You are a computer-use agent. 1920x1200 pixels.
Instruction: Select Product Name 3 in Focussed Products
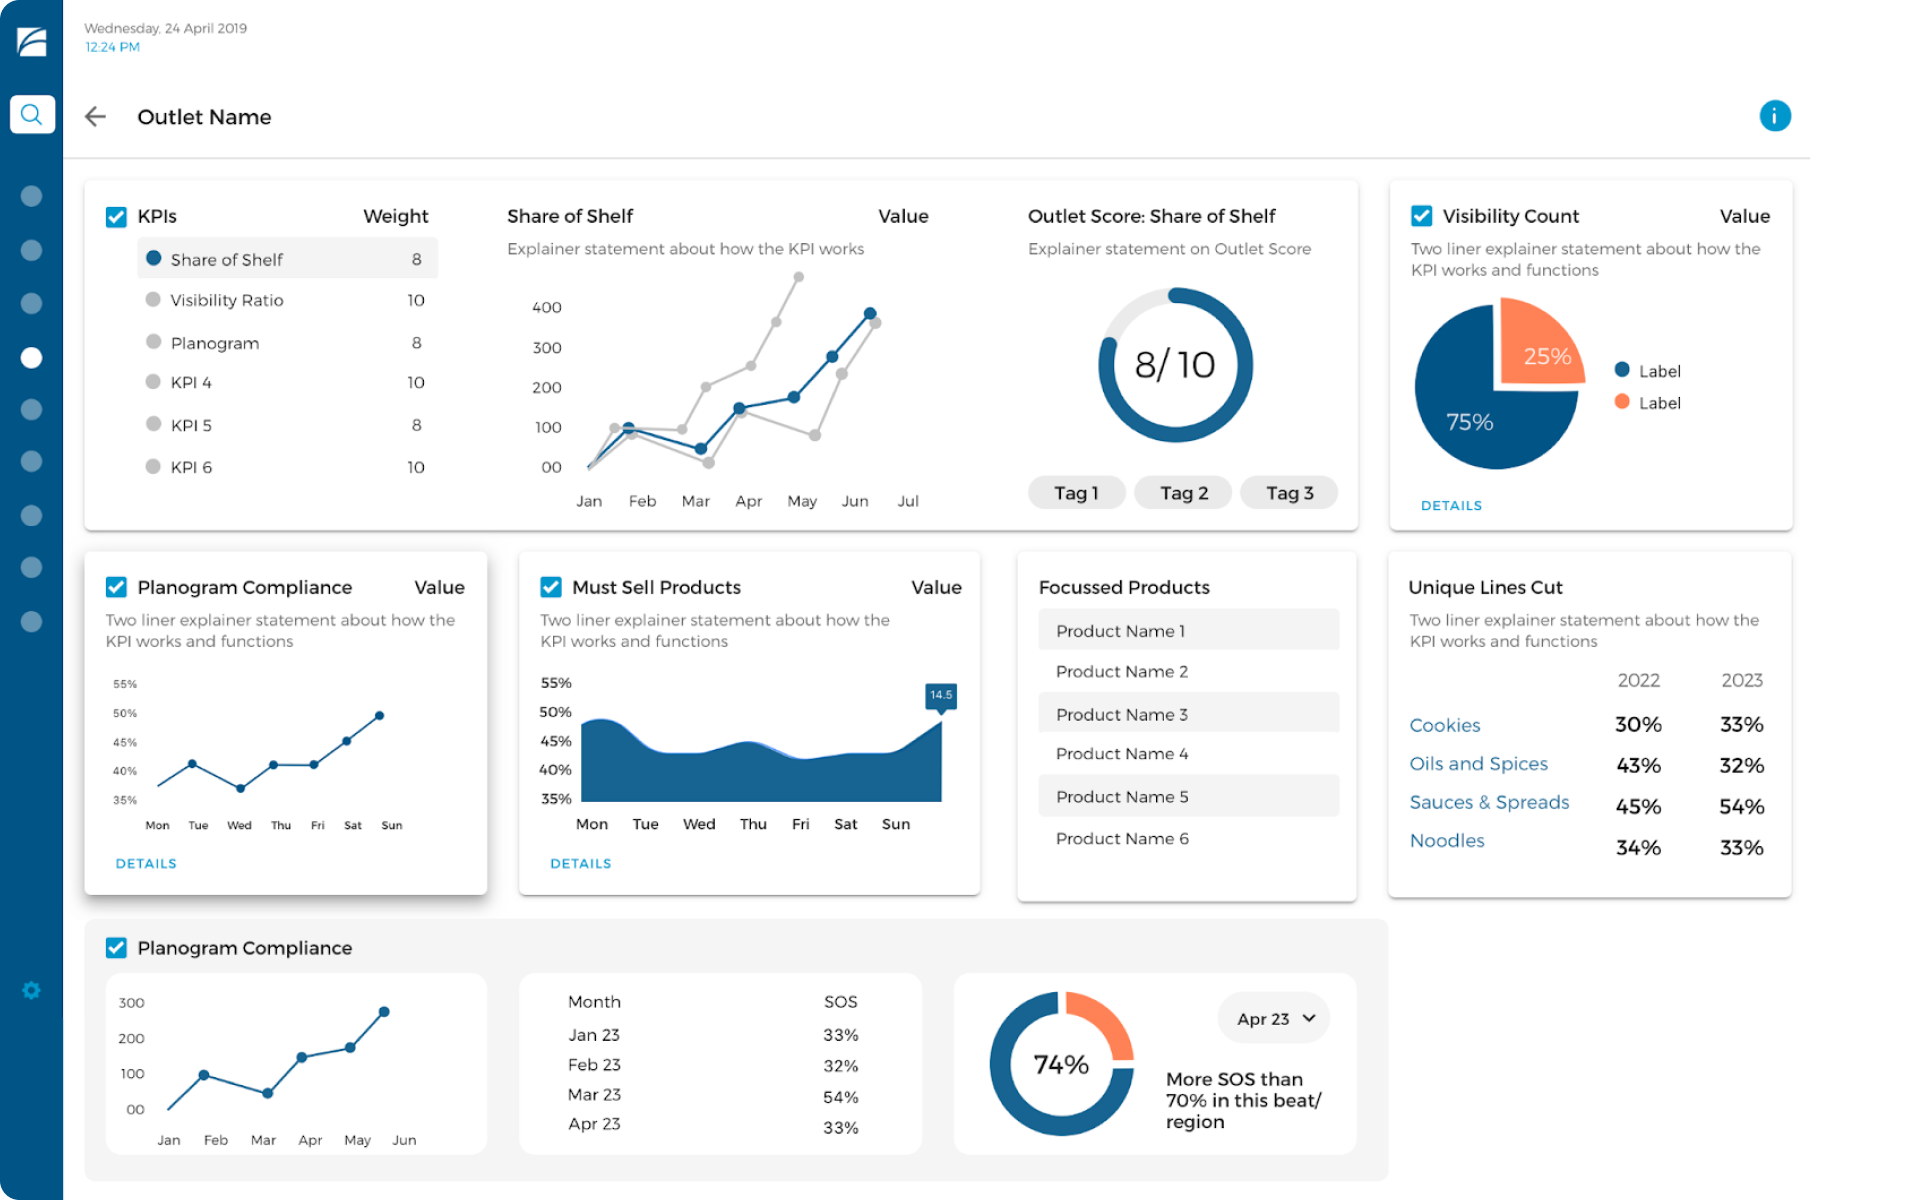coord(1122,713)
